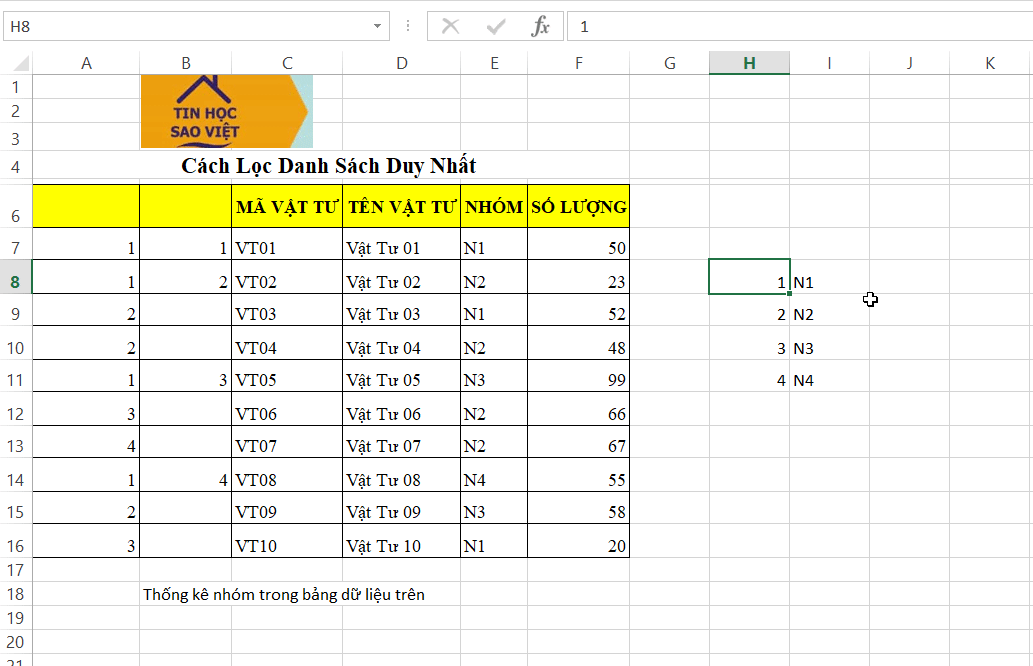Click the Enter checkmark icon in formula bar

tap(495, 26)
